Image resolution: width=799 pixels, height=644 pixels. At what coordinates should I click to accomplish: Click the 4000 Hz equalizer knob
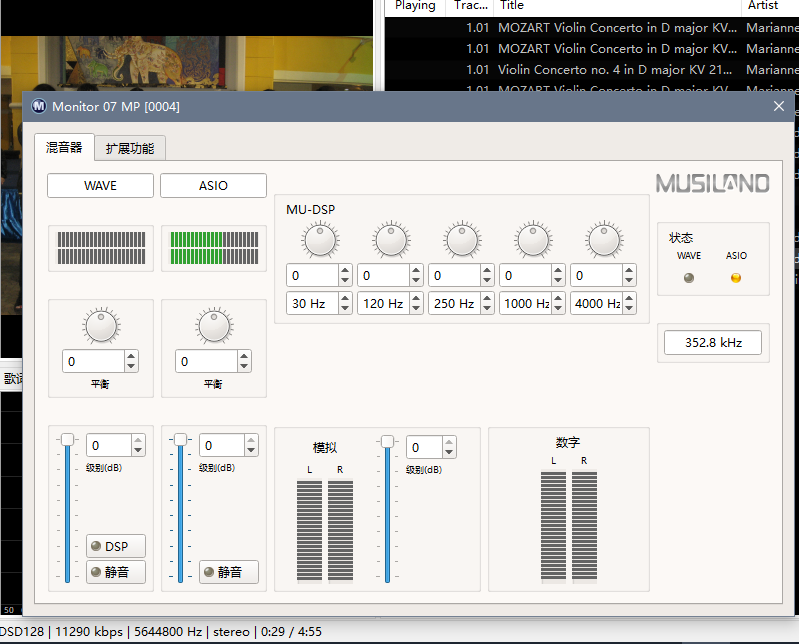coord(604,240)
